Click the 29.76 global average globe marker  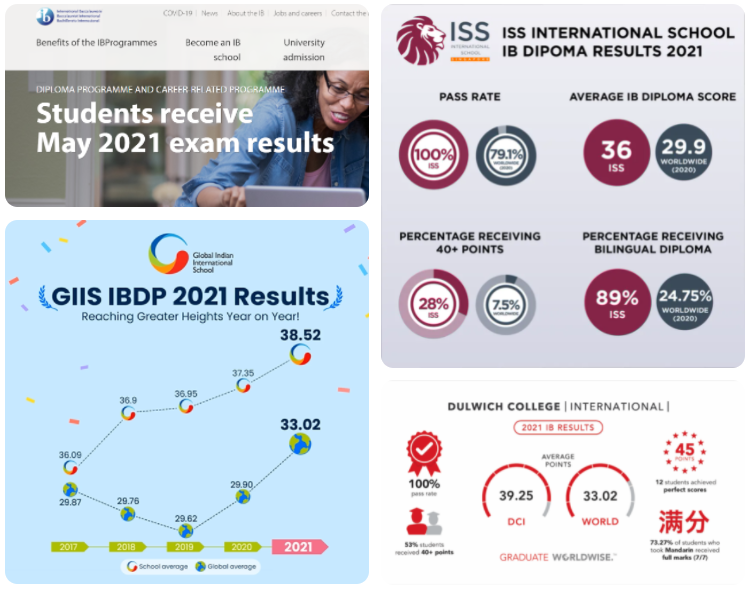(128, 514)
